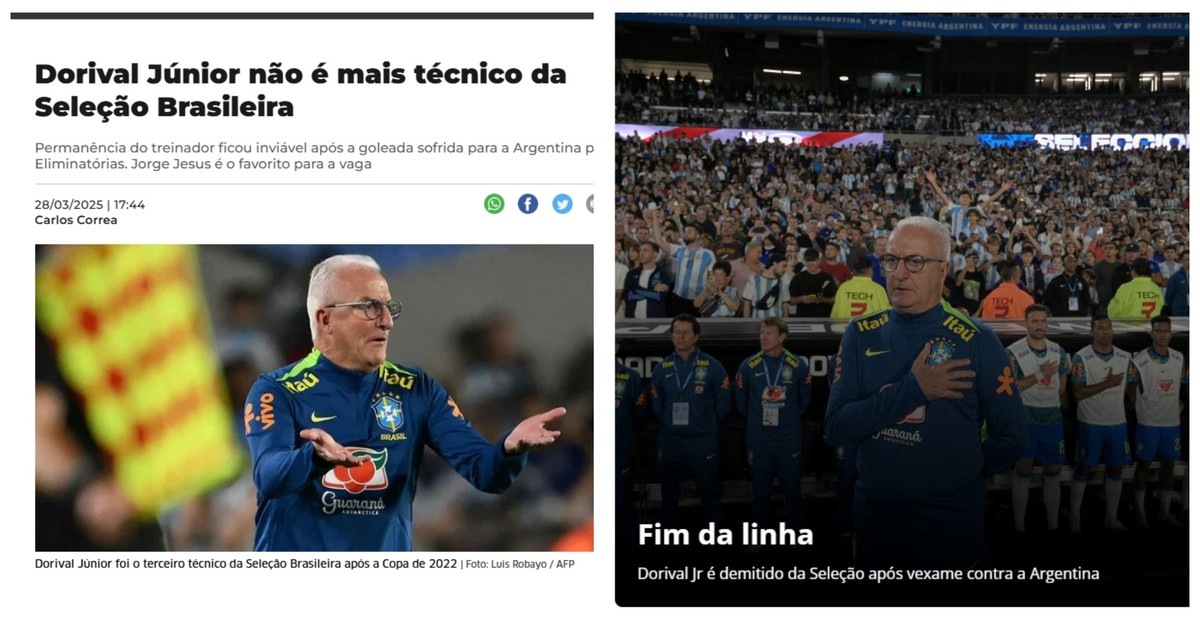Viewport: 1200px width, 630px height.
Task: Open the 'Fim da linha' card headline
Action: coord(725,535)
